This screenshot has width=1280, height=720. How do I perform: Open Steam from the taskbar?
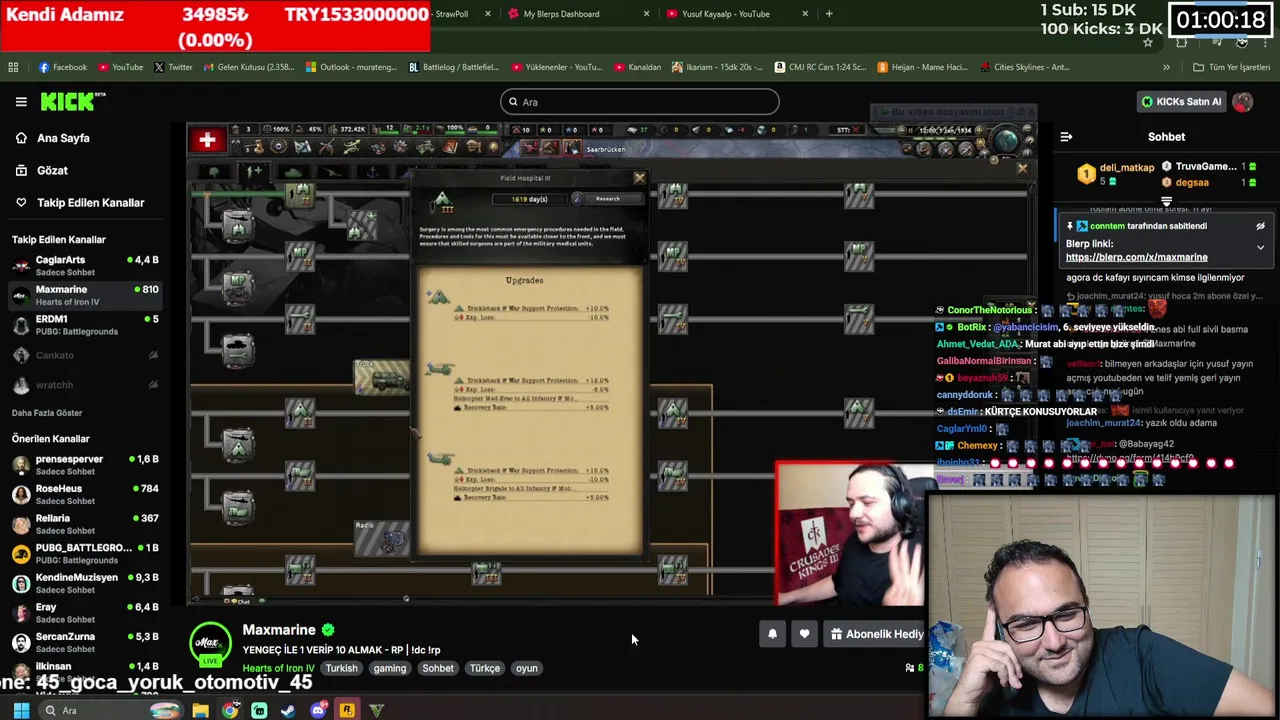[x=288, y=710]
